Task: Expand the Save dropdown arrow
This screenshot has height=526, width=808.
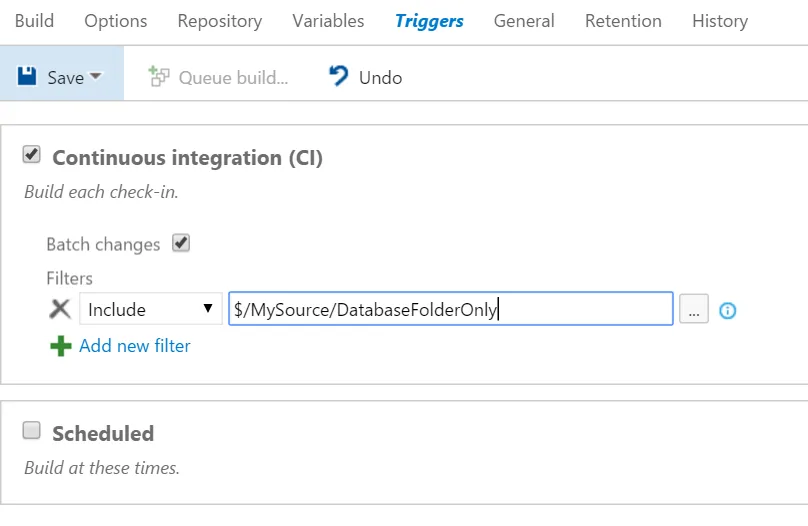Action: point(96,76)
